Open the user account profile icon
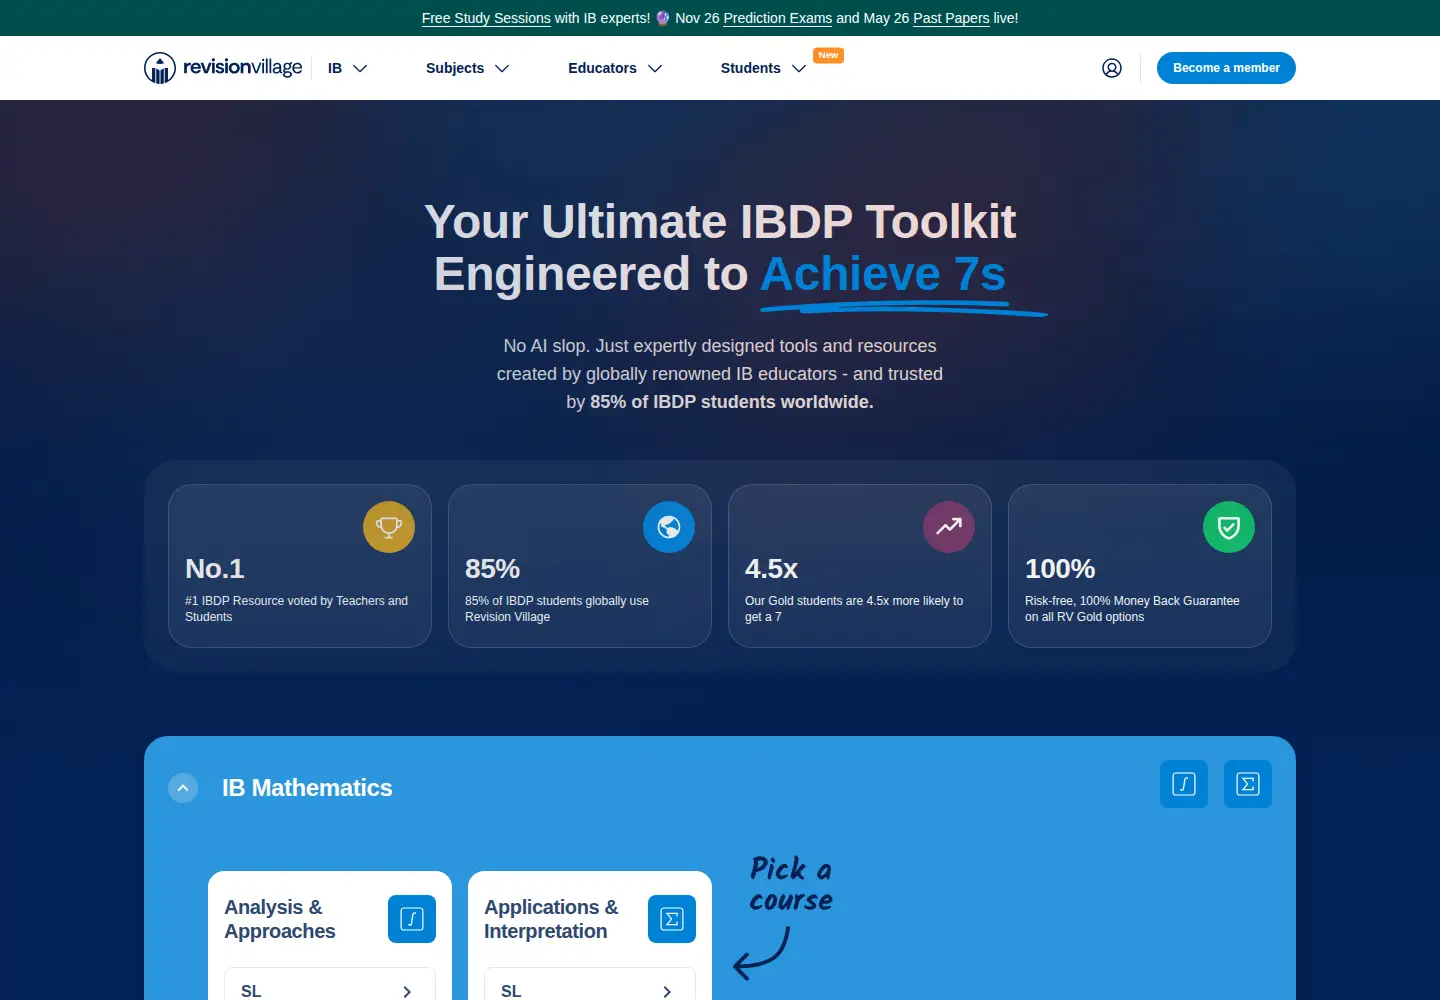 click(x=1112, y=68)
